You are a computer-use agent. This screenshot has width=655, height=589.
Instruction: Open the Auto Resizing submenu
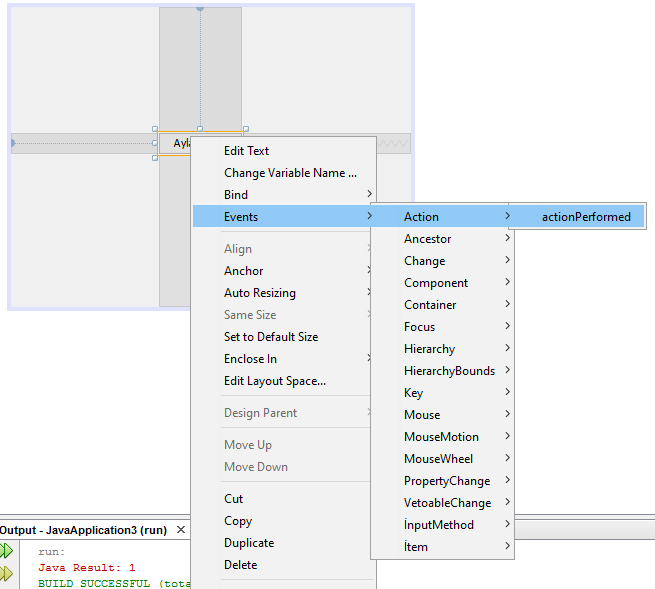pyautogui.click(x=284, y=293)
